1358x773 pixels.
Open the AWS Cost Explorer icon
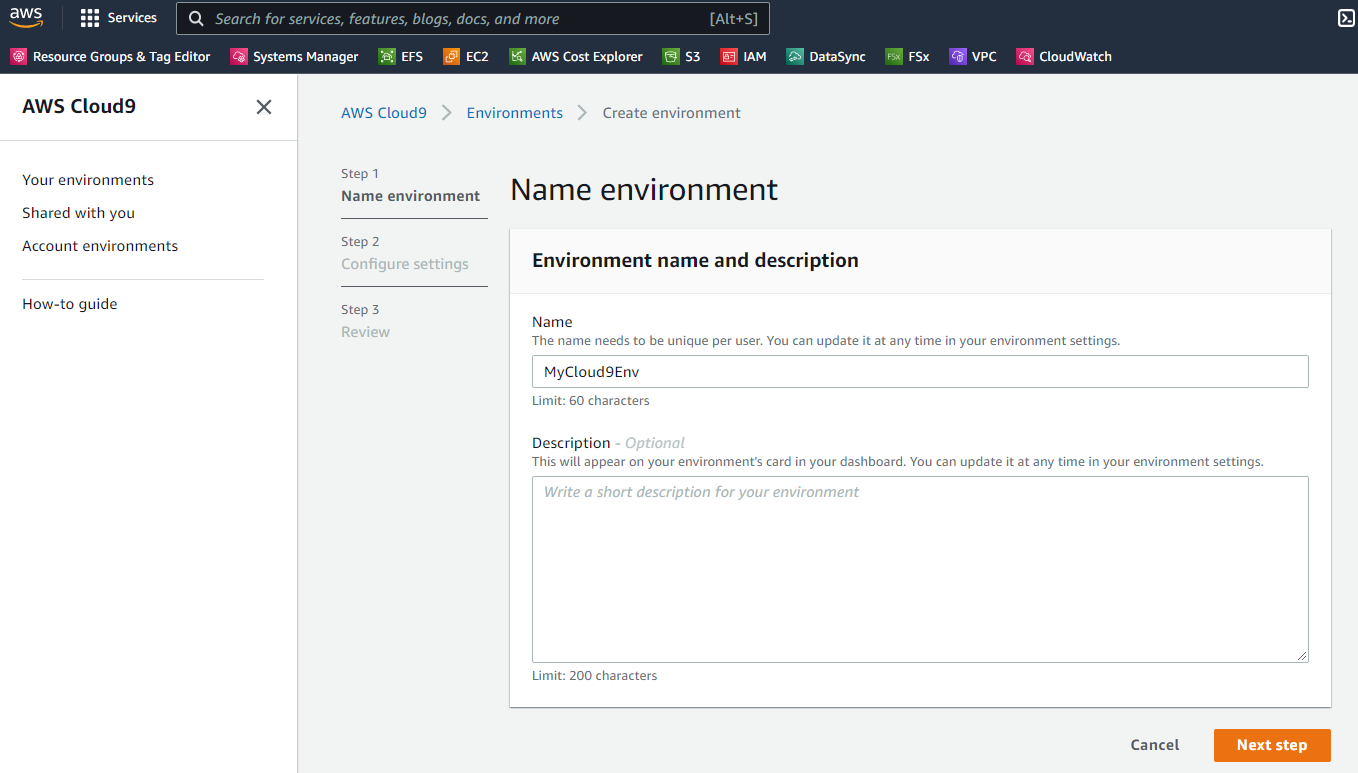[x=517, y=57]
